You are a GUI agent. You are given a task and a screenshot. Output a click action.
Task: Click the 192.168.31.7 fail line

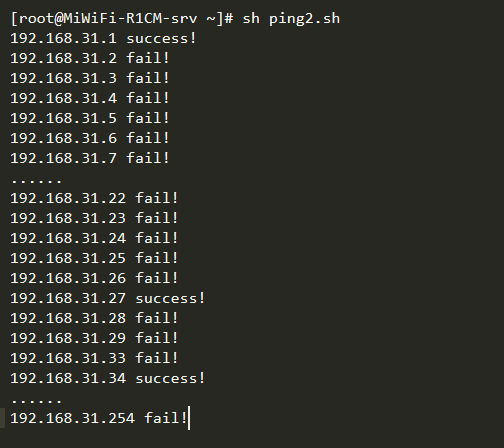(x=90, y=158)
